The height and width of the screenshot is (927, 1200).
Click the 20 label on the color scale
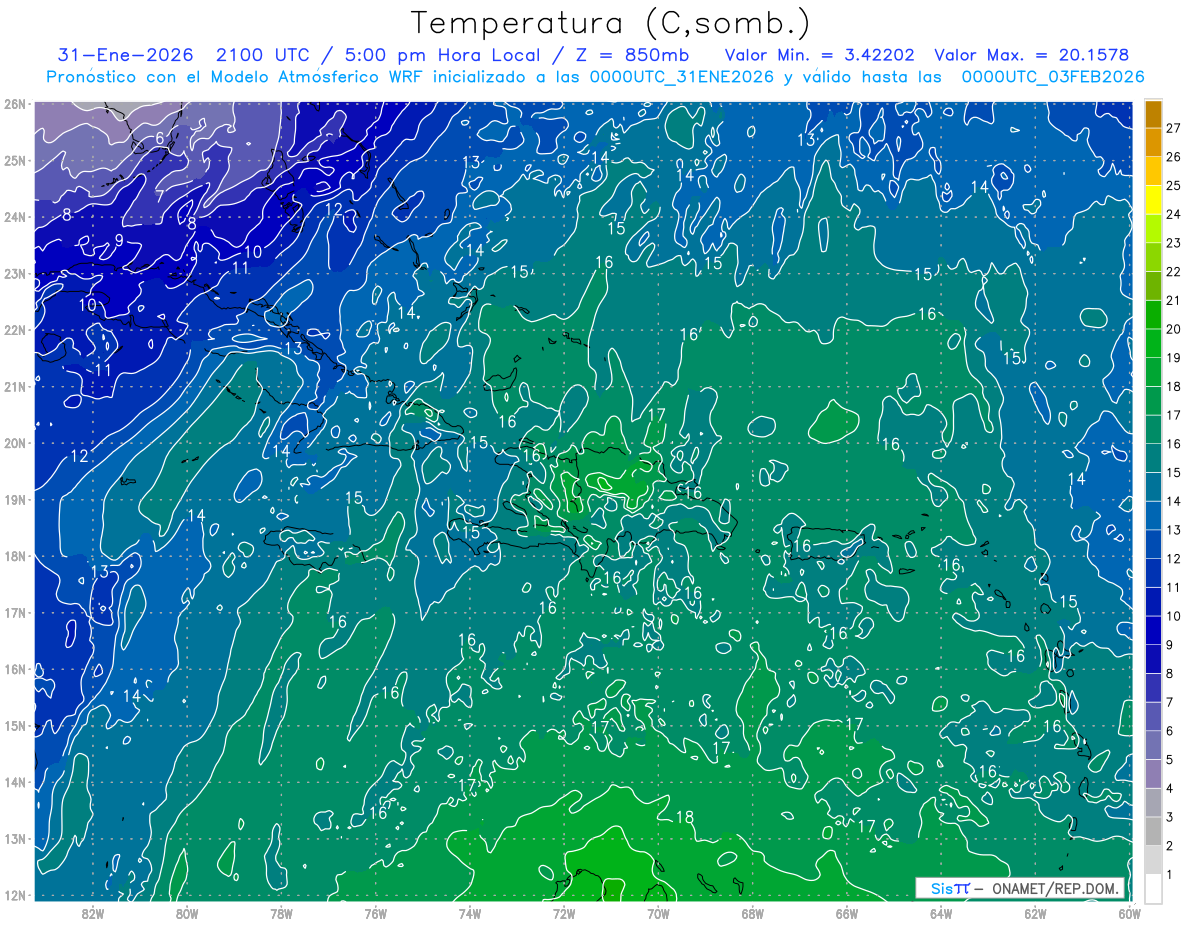1173,329
